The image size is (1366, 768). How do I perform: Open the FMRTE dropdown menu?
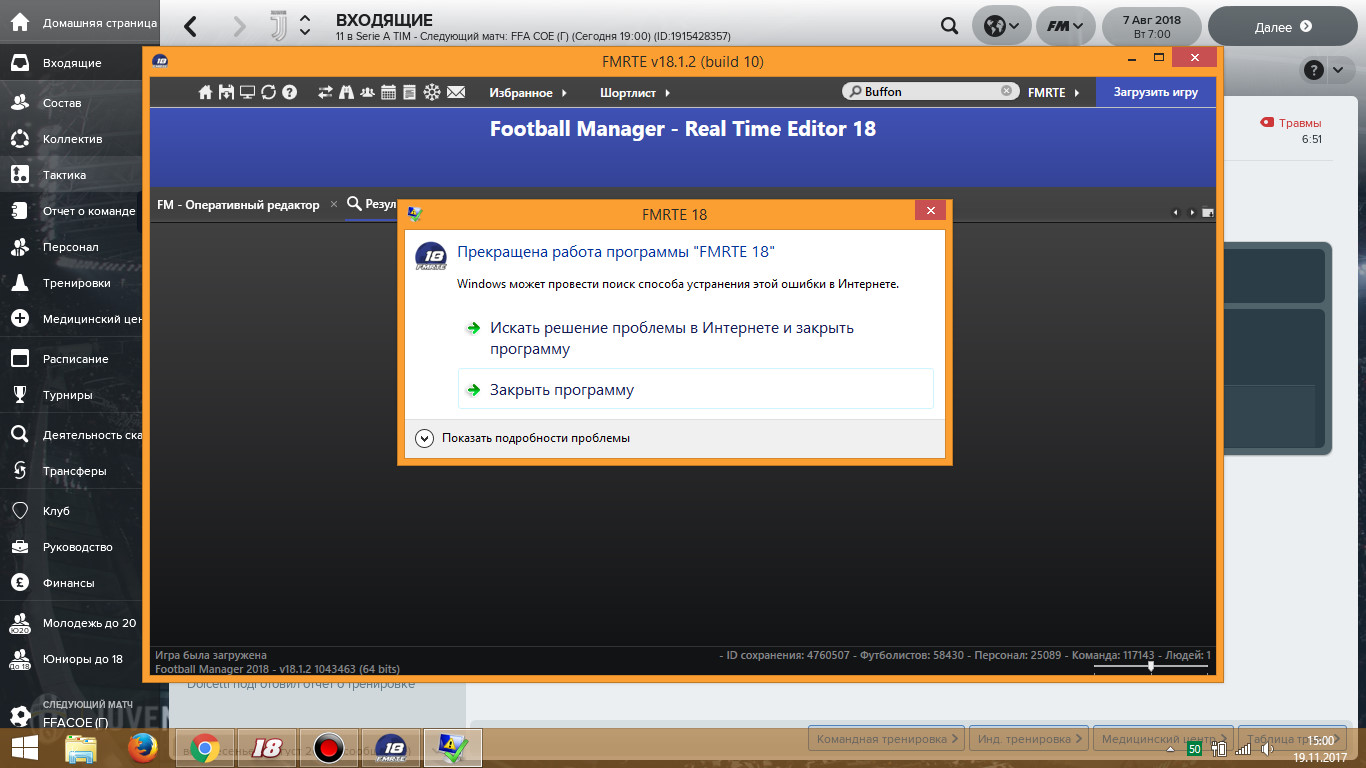click(x=1054, y=92)
